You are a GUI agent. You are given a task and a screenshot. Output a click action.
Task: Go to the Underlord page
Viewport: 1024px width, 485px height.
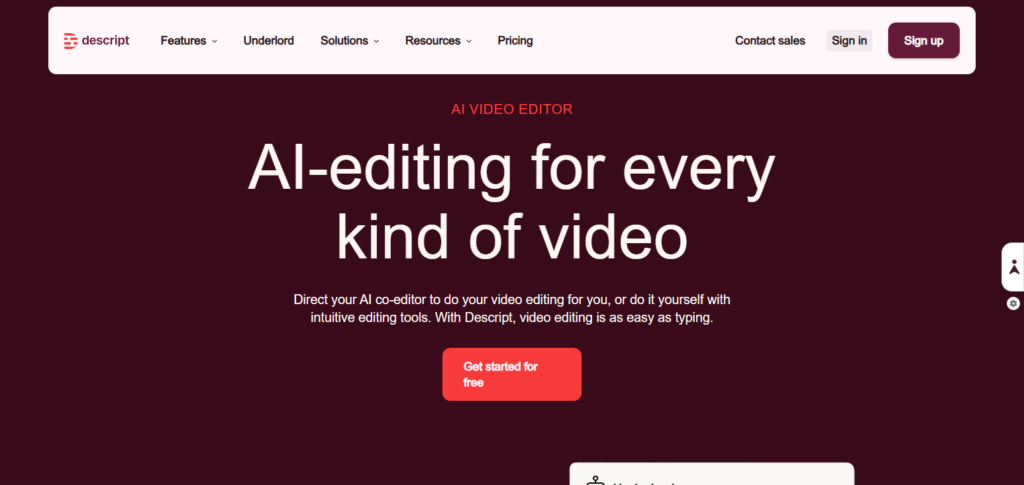(x=268, y=40)
